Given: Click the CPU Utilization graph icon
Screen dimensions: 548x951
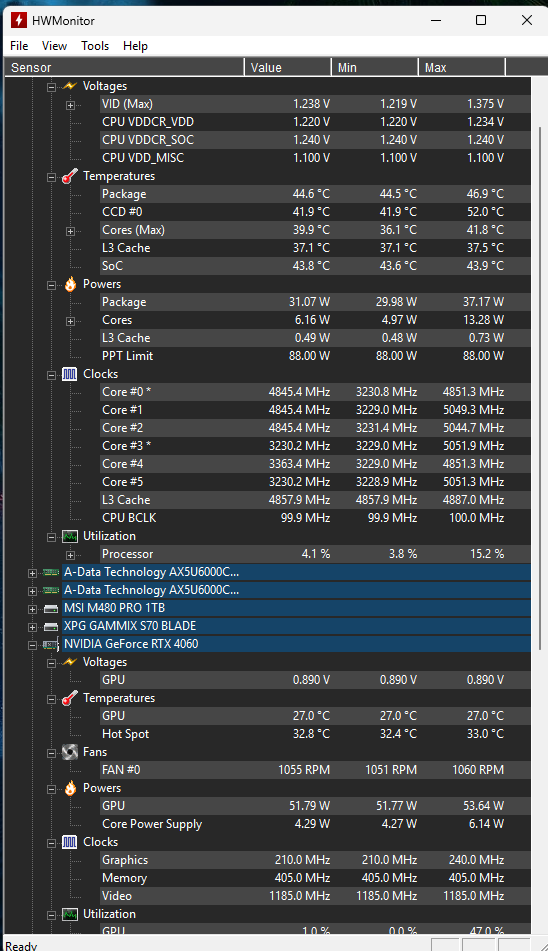Looking at the screenshot, I should point(70,536).
